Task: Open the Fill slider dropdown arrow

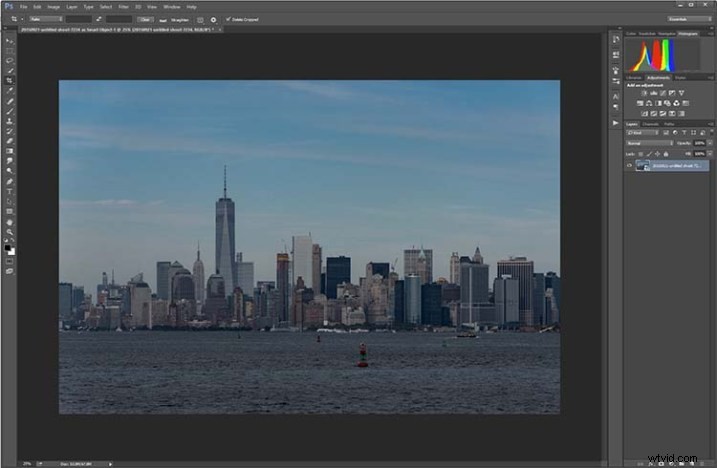Action: tap(710, 154)
